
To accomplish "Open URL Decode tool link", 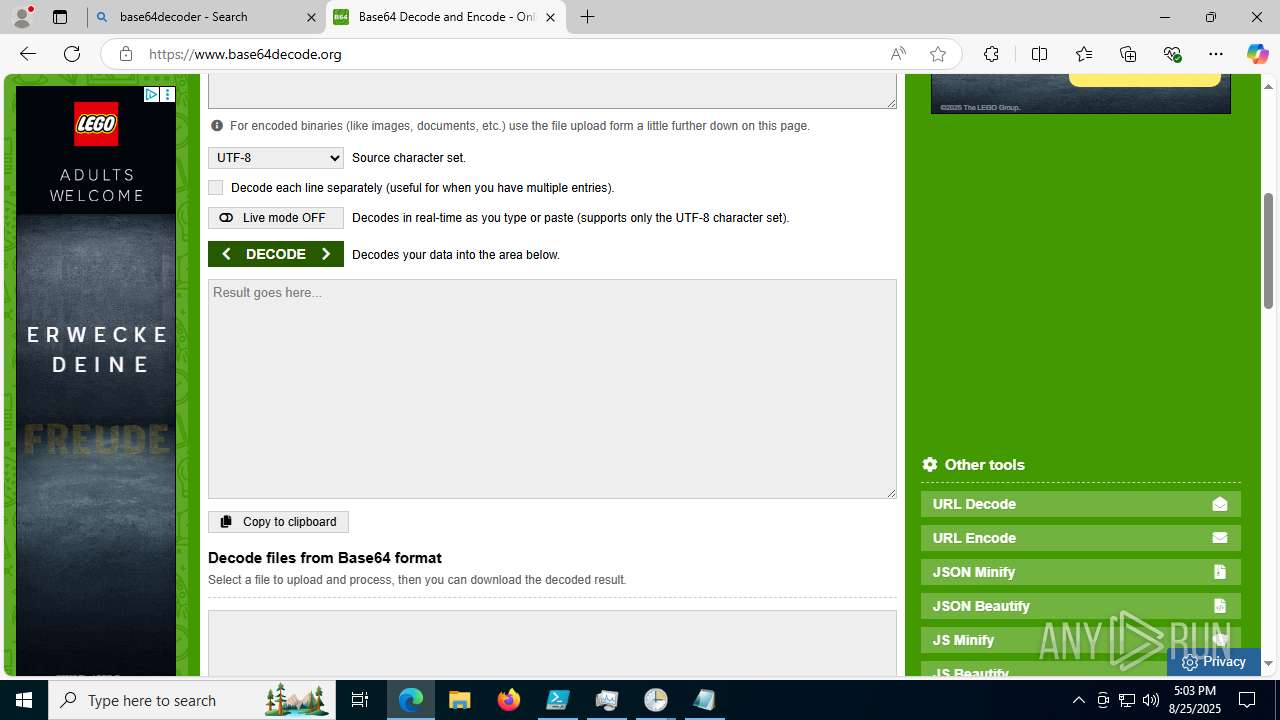I will tap(1081, 504).
